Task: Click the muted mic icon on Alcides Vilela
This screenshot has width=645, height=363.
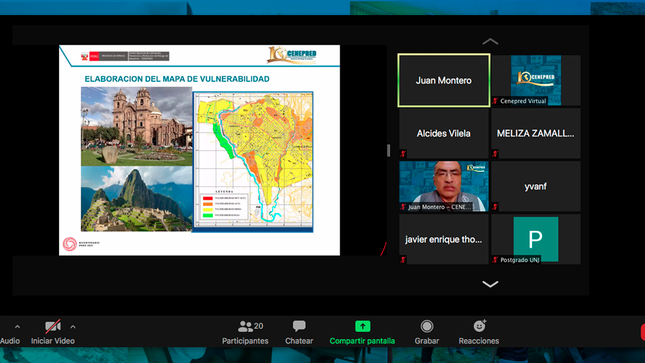Action: pos(403,154)
